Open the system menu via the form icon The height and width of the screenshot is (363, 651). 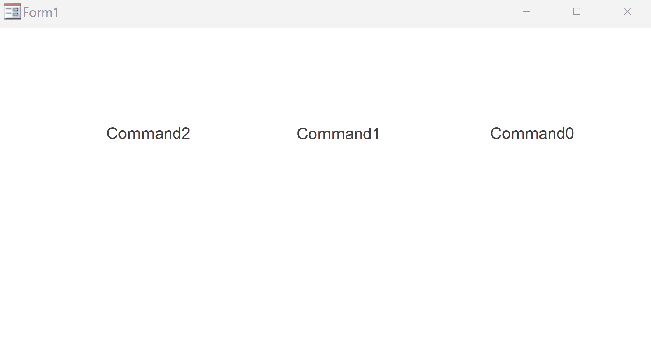[12, 12]
